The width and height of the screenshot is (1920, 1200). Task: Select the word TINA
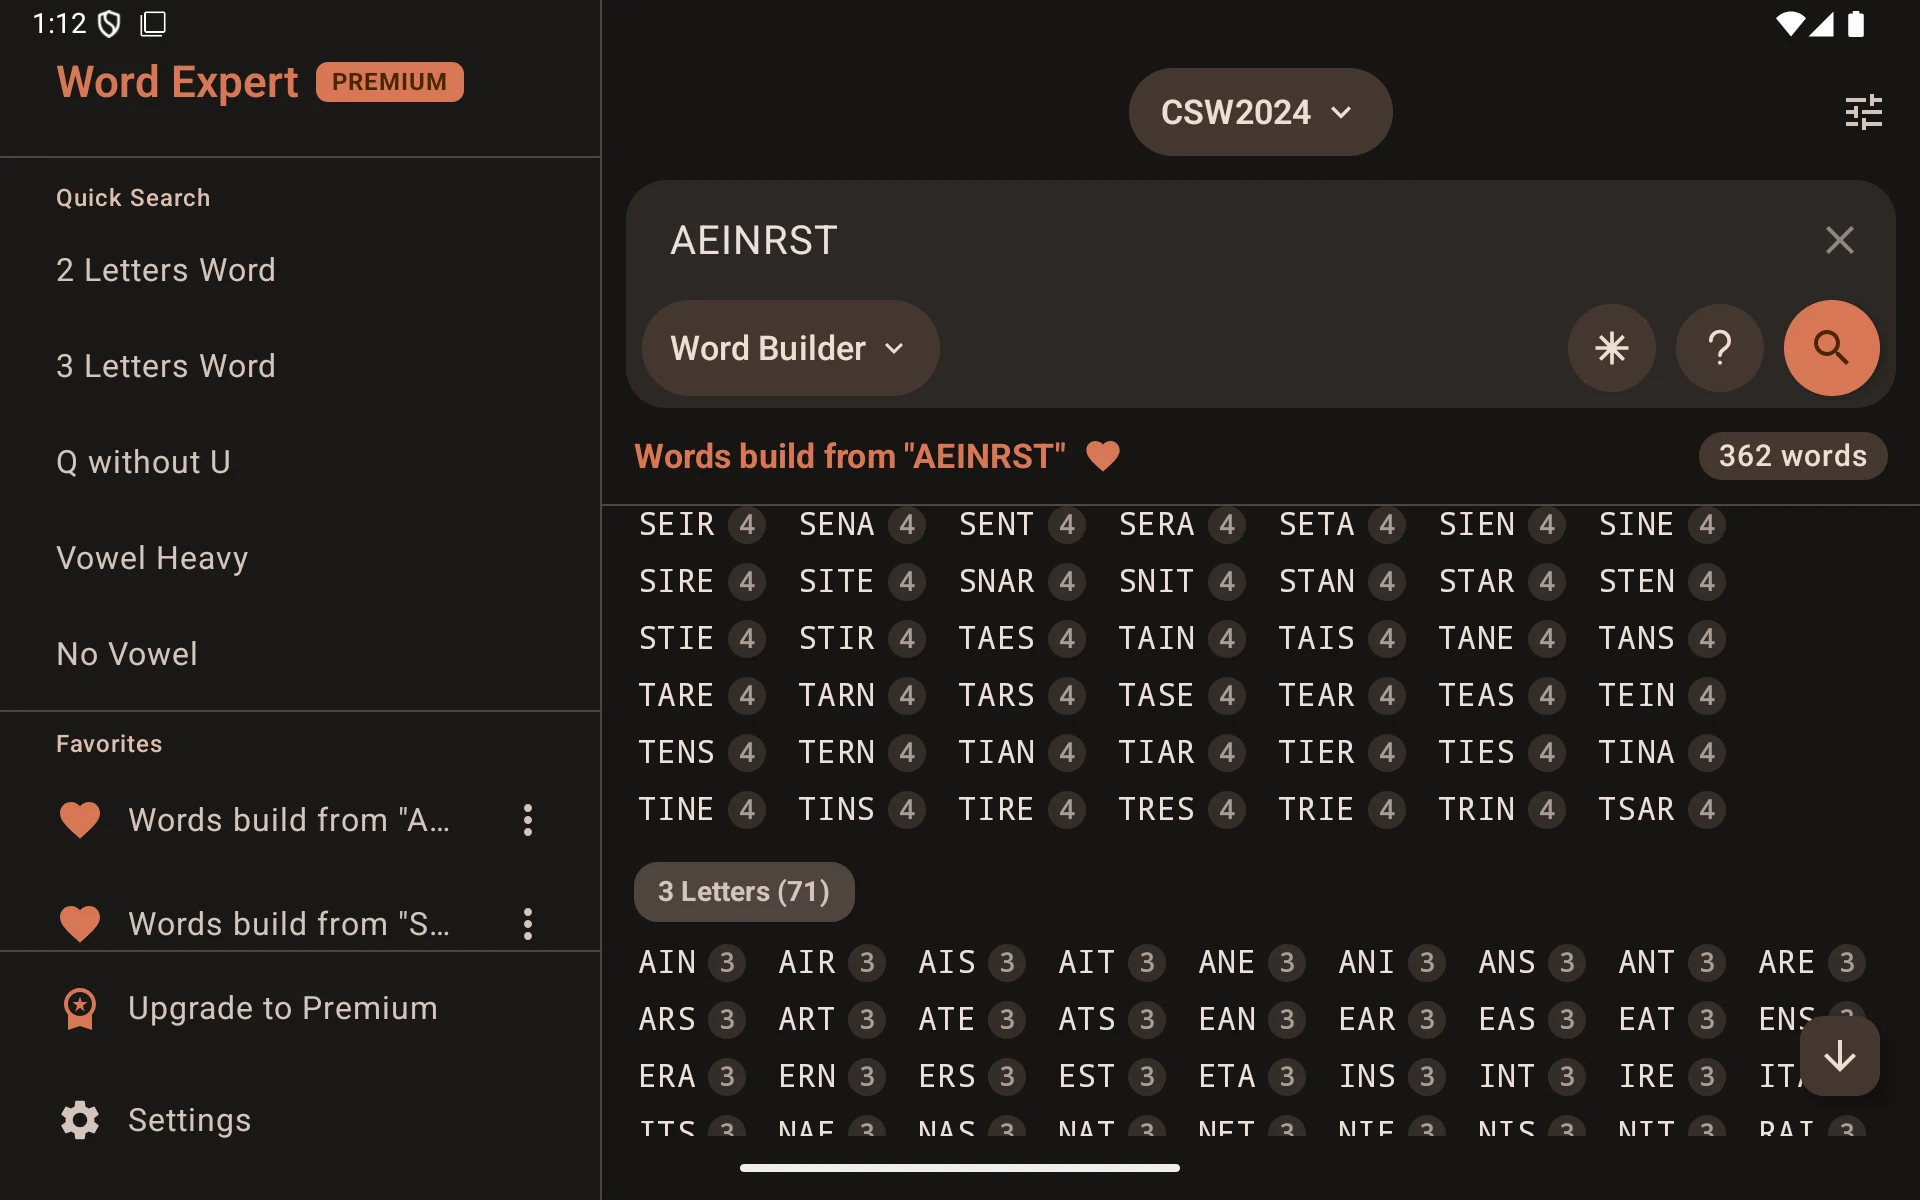click(x=1637, y=752)
